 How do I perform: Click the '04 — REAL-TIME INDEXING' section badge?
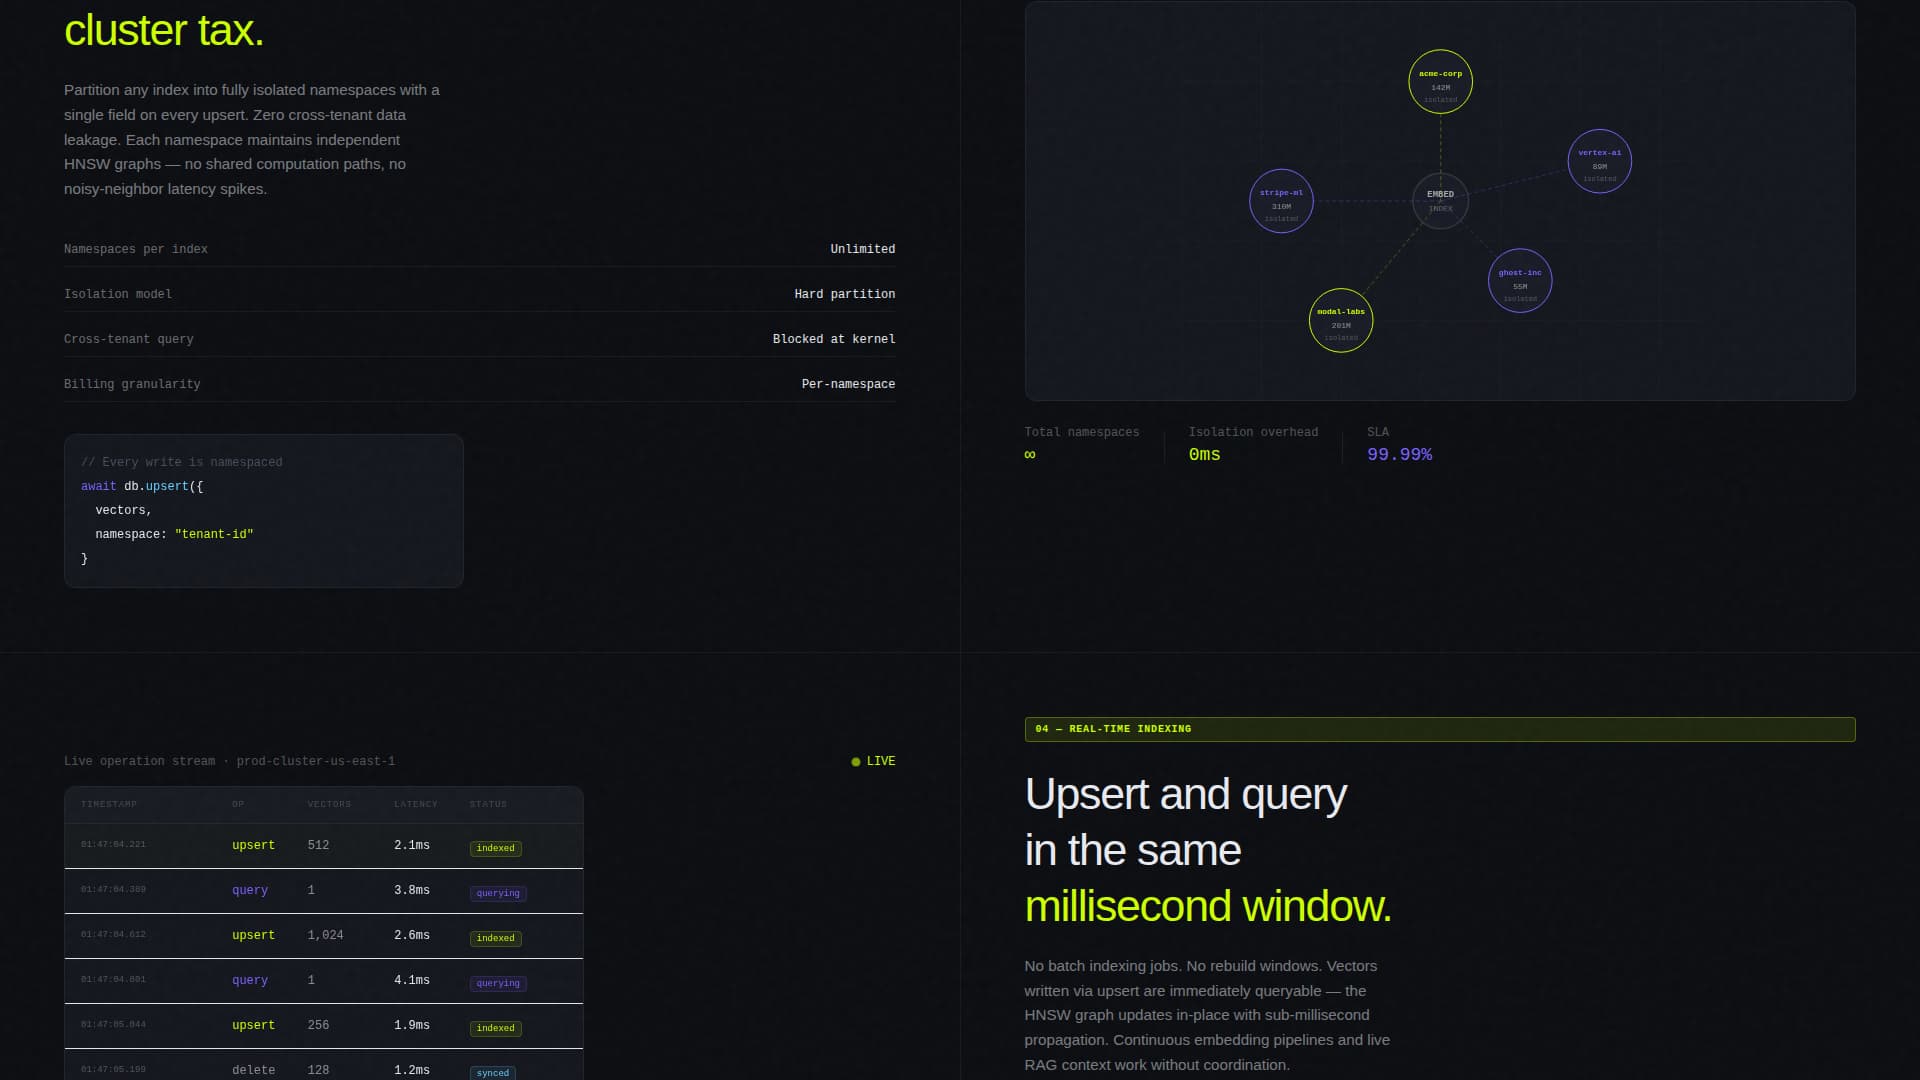[1440, 729]
